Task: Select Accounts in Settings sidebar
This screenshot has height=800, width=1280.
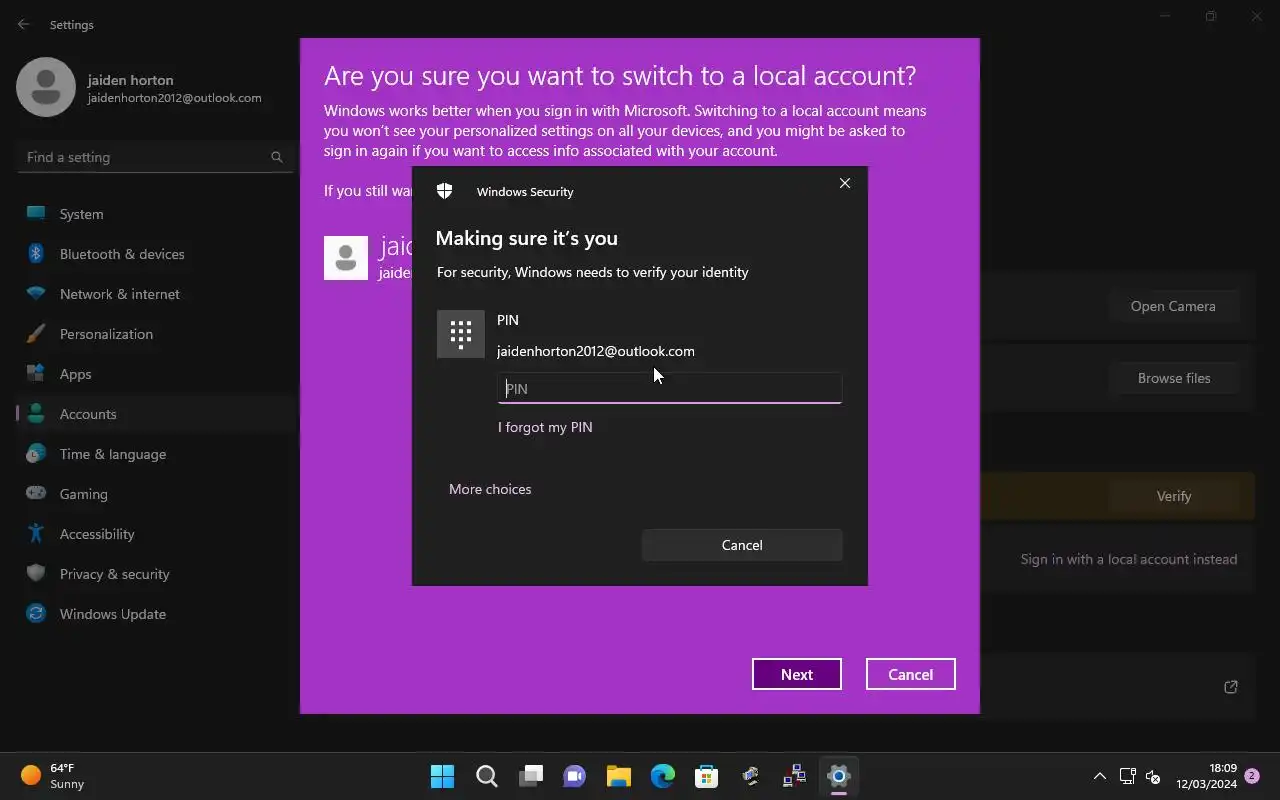Action: tap(155, 414)
